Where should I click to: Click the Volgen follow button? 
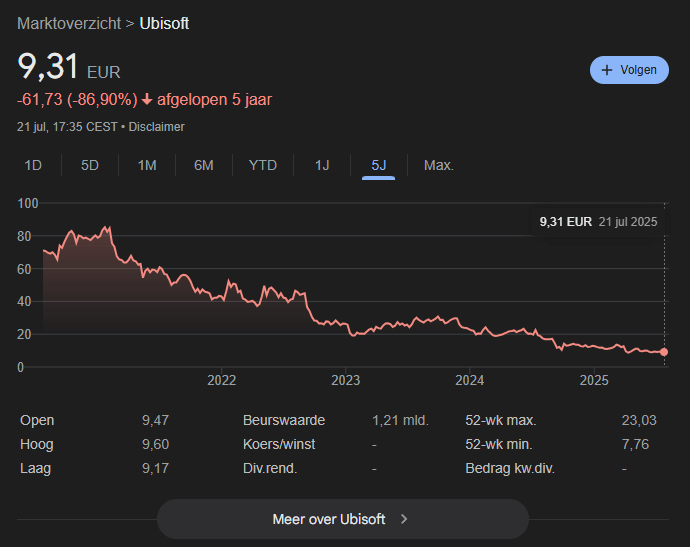[x=629, y=70]
